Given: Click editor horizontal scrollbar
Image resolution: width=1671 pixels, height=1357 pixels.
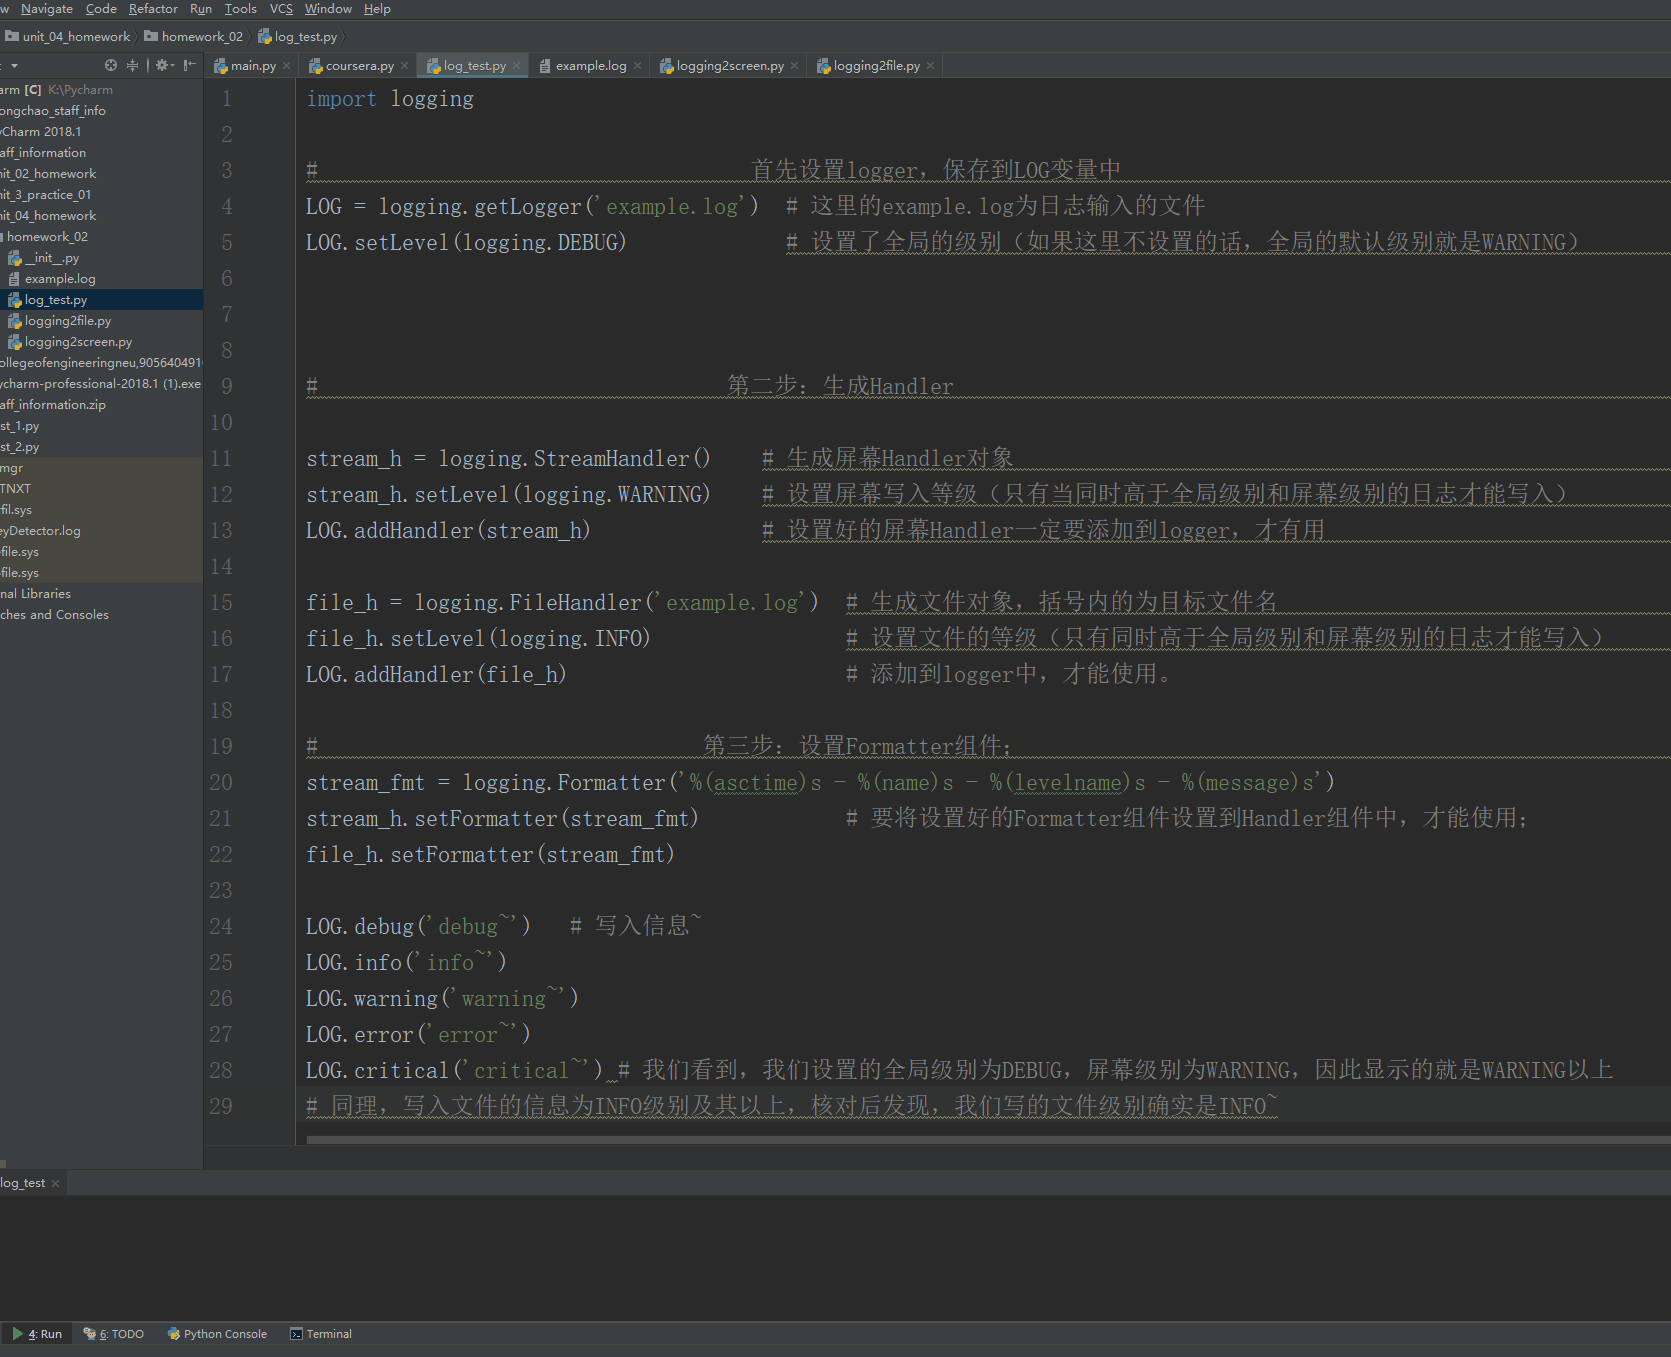Looking at the screenshot, I should (x=988, y=1138).
